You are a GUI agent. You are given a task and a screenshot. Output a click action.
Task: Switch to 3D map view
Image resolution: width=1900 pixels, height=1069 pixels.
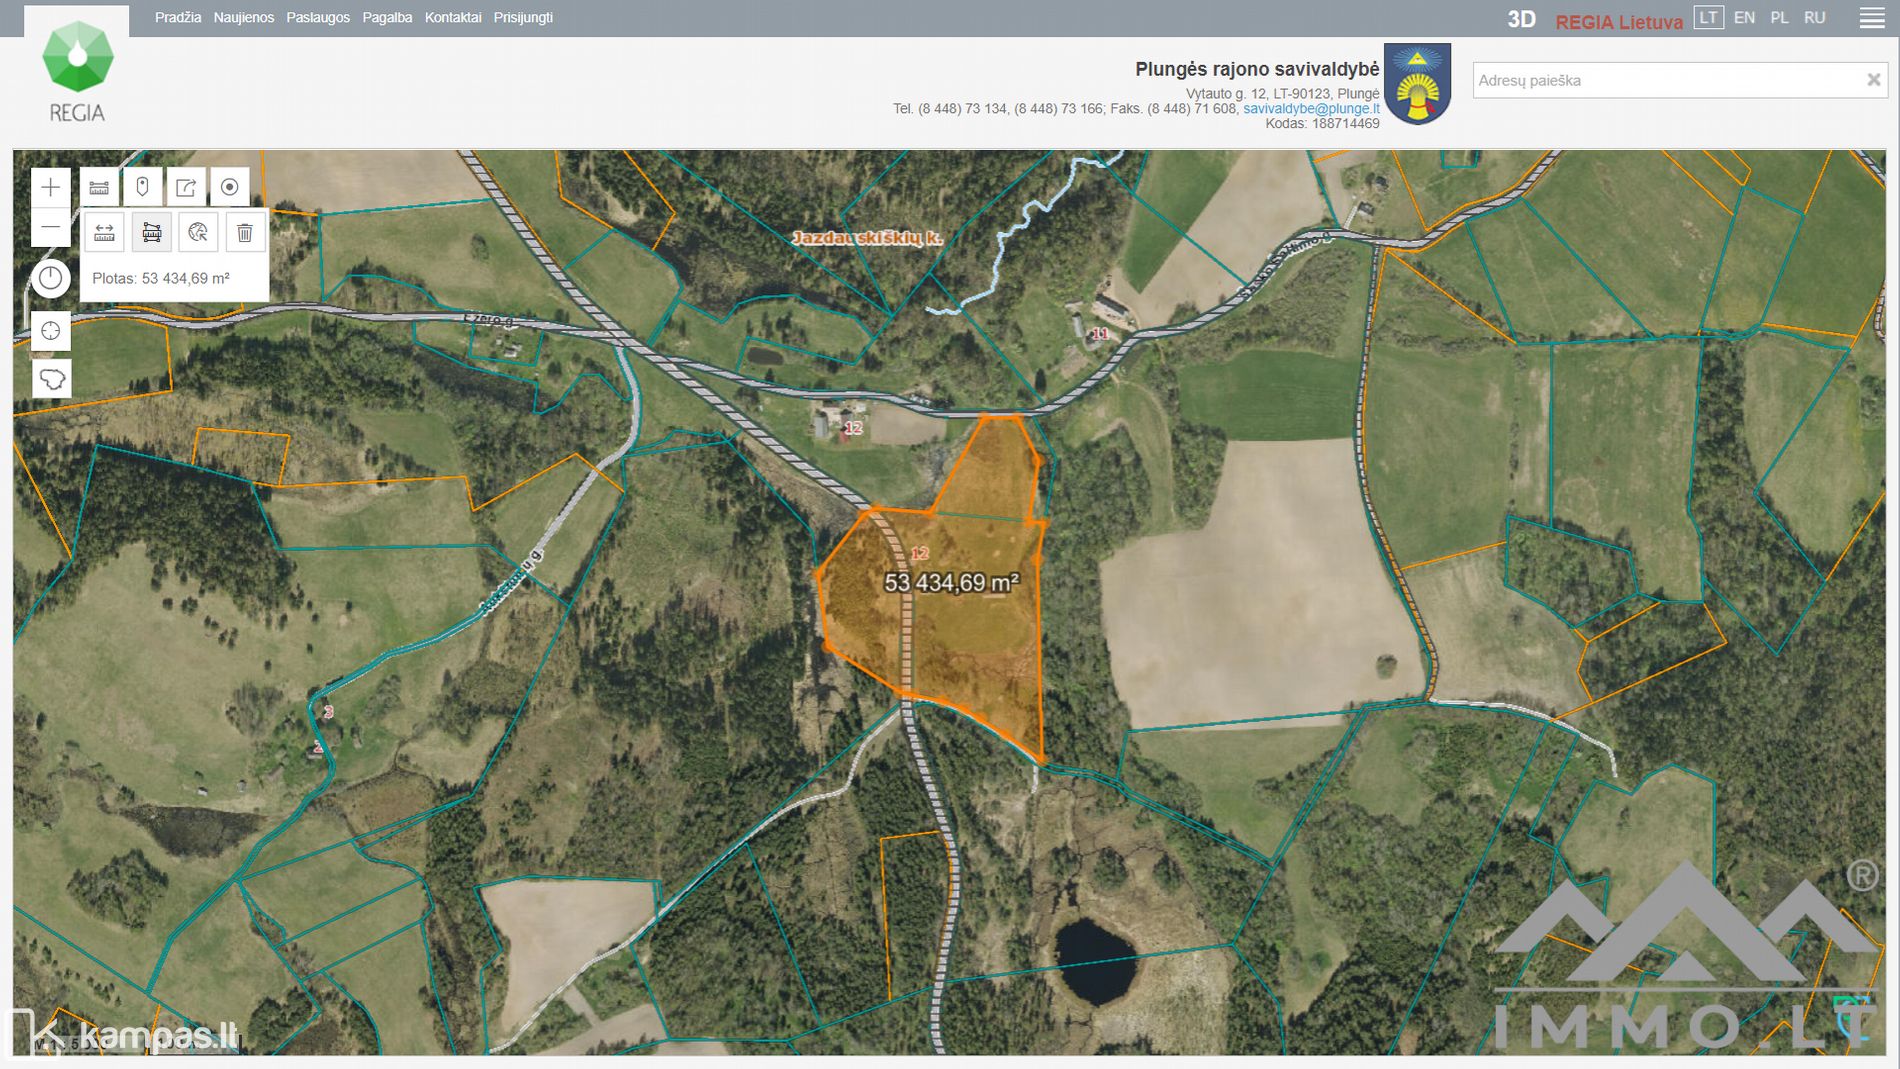click(x=1521, y=19)
